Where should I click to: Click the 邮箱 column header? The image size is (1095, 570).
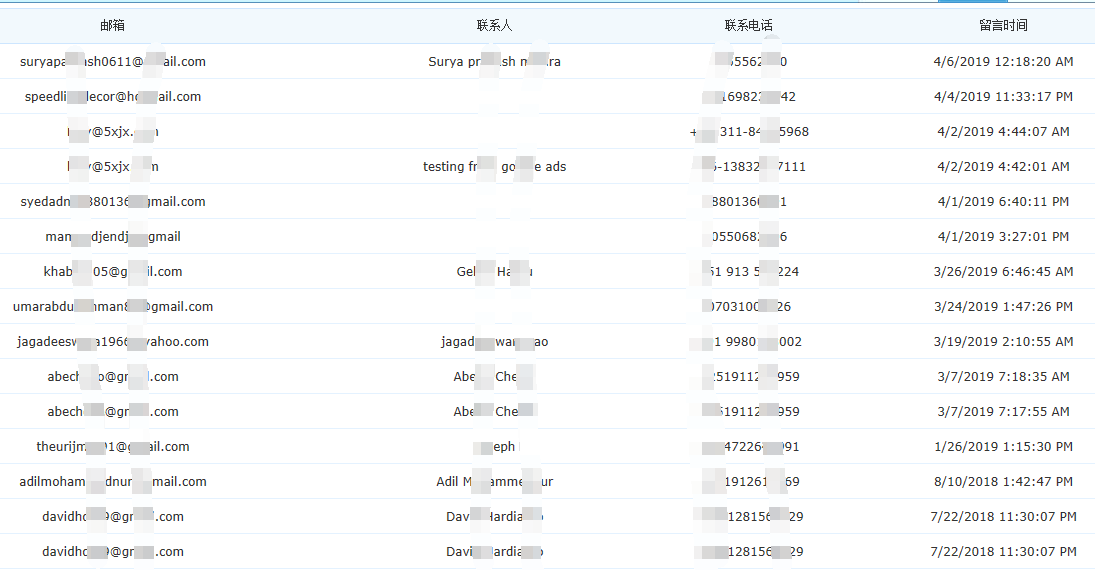[x=113, y=25]
